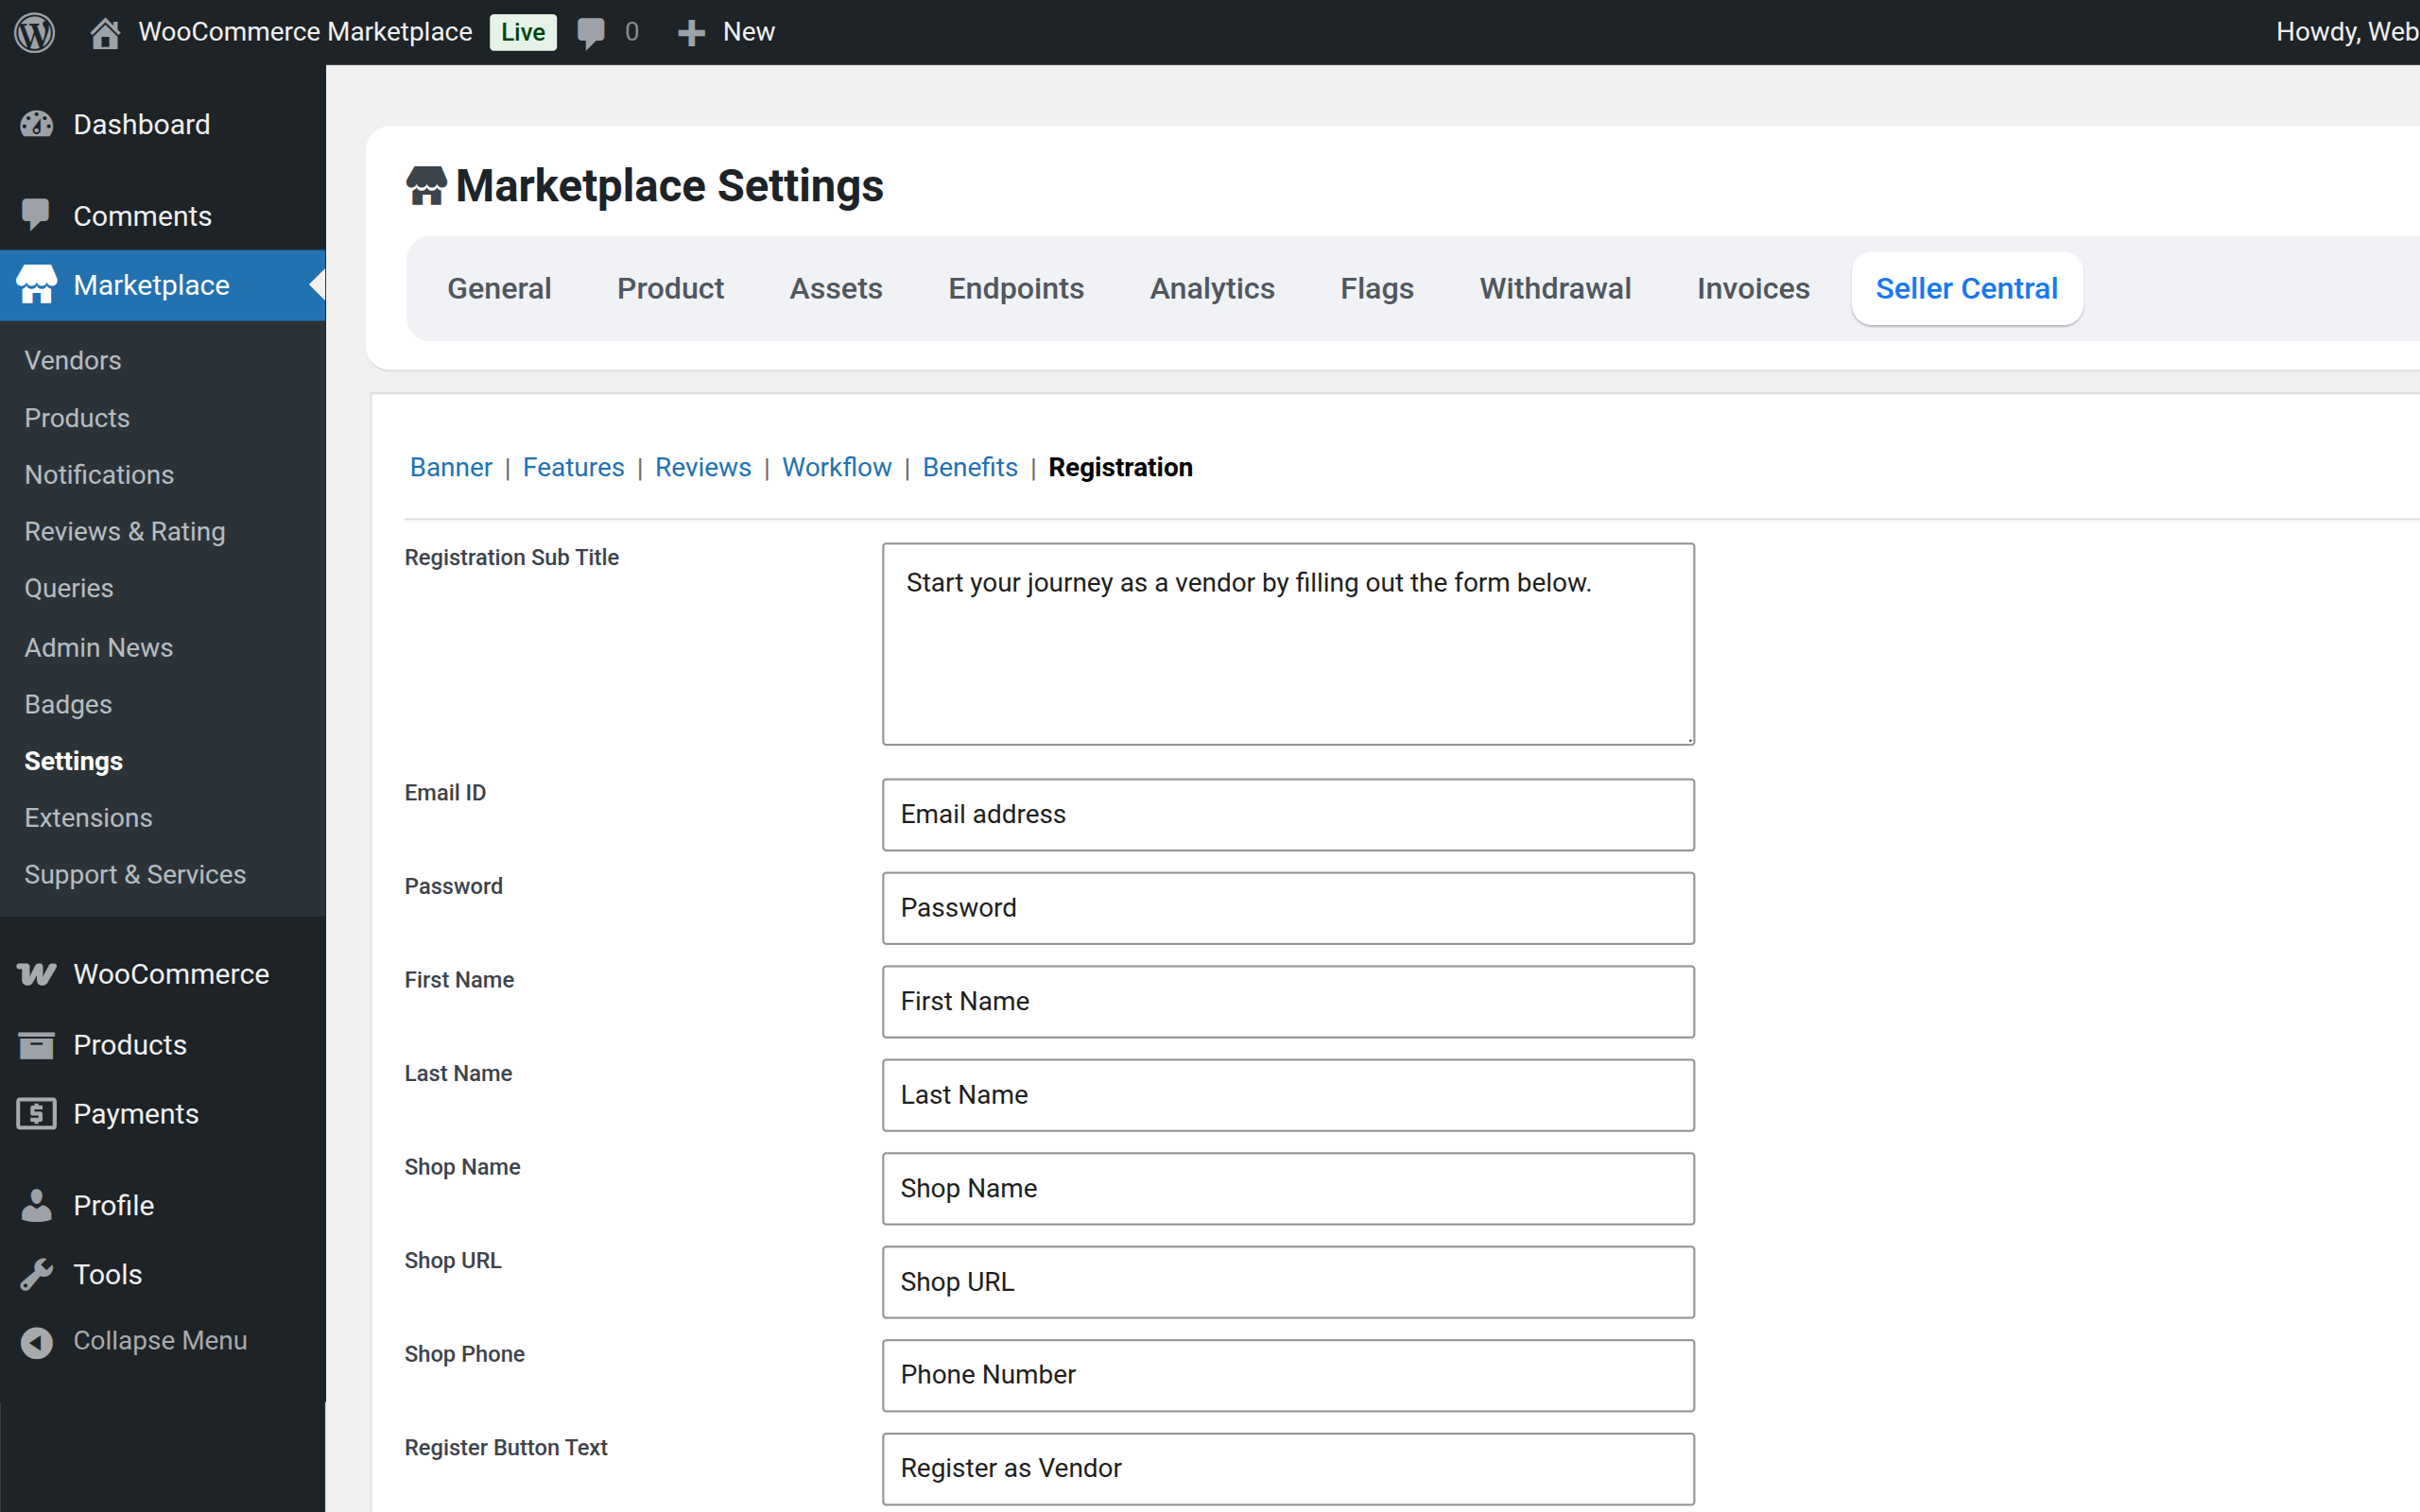The width and height of the screenshot is (2420, 1512).
Task: Focus the Register Button Text field
Action: (1288, 1468)
